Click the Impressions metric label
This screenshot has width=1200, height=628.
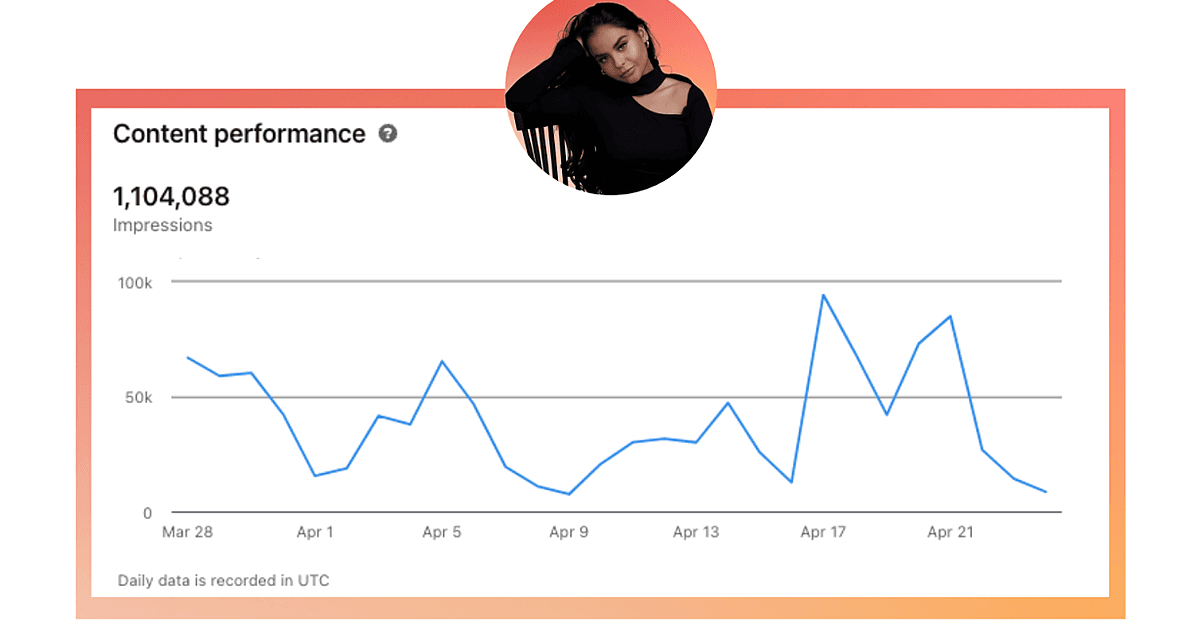point(162,225)
